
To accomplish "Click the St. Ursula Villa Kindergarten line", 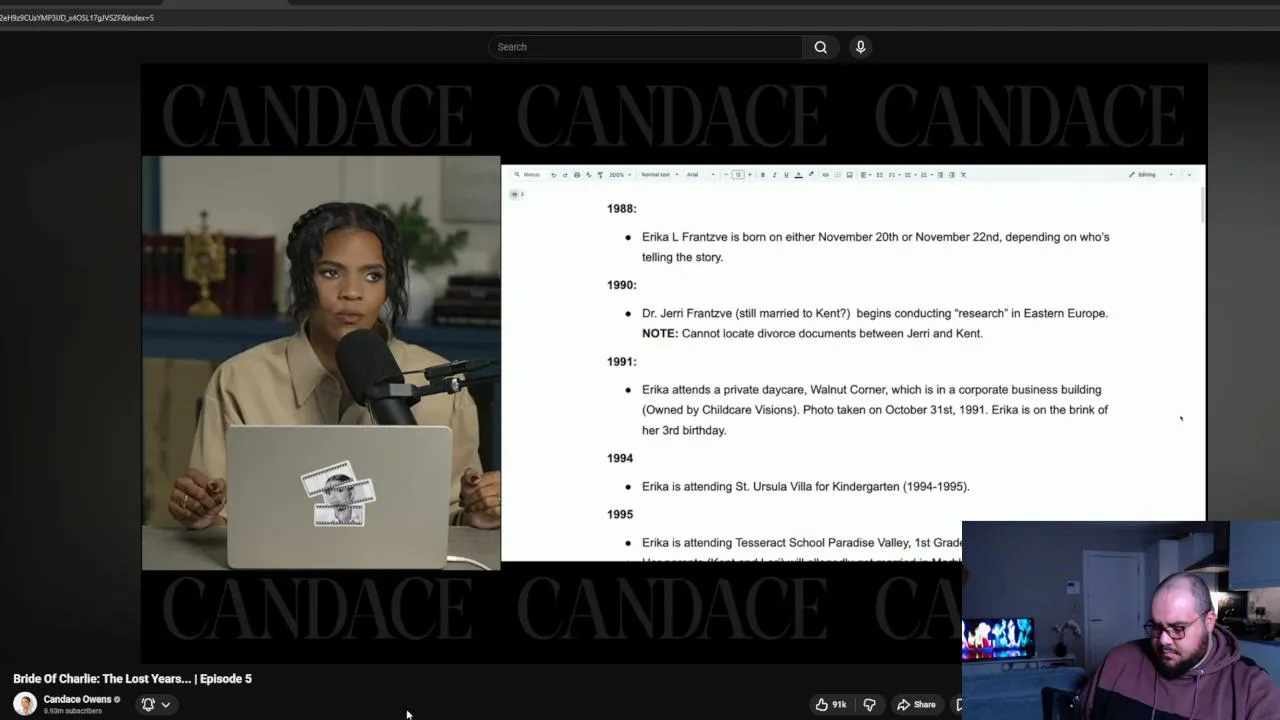I will click(806, 486).
